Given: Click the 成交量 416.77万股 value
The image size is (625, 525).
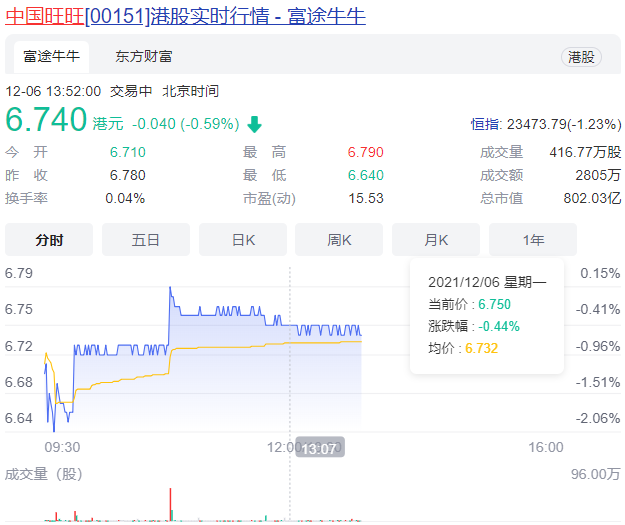Looking at the screenshot, I should [x=585, y=152].
